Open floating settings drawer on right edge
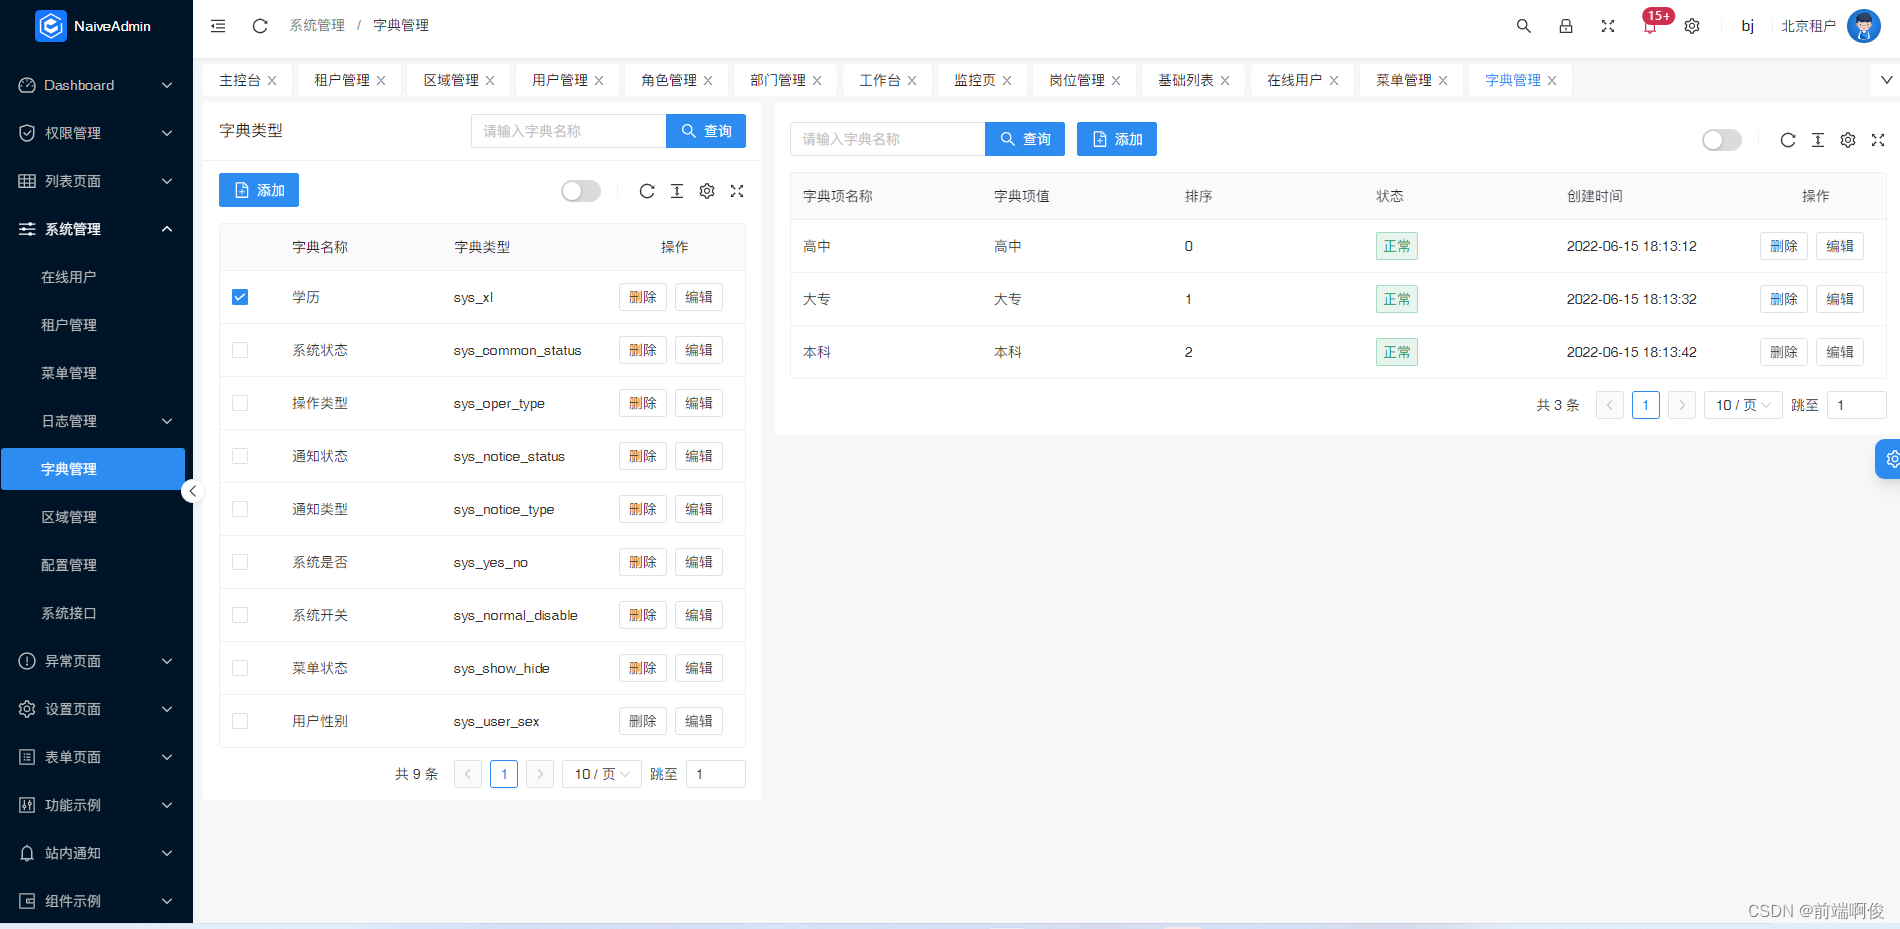1900x929 pixels. [x=1888, y=459]
